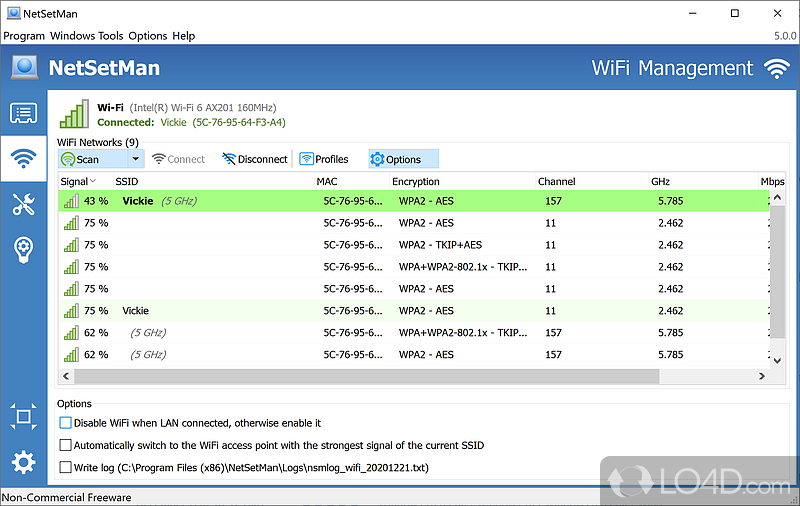
Task: Click the Profiles toolbar button
Action: point(323,159)
